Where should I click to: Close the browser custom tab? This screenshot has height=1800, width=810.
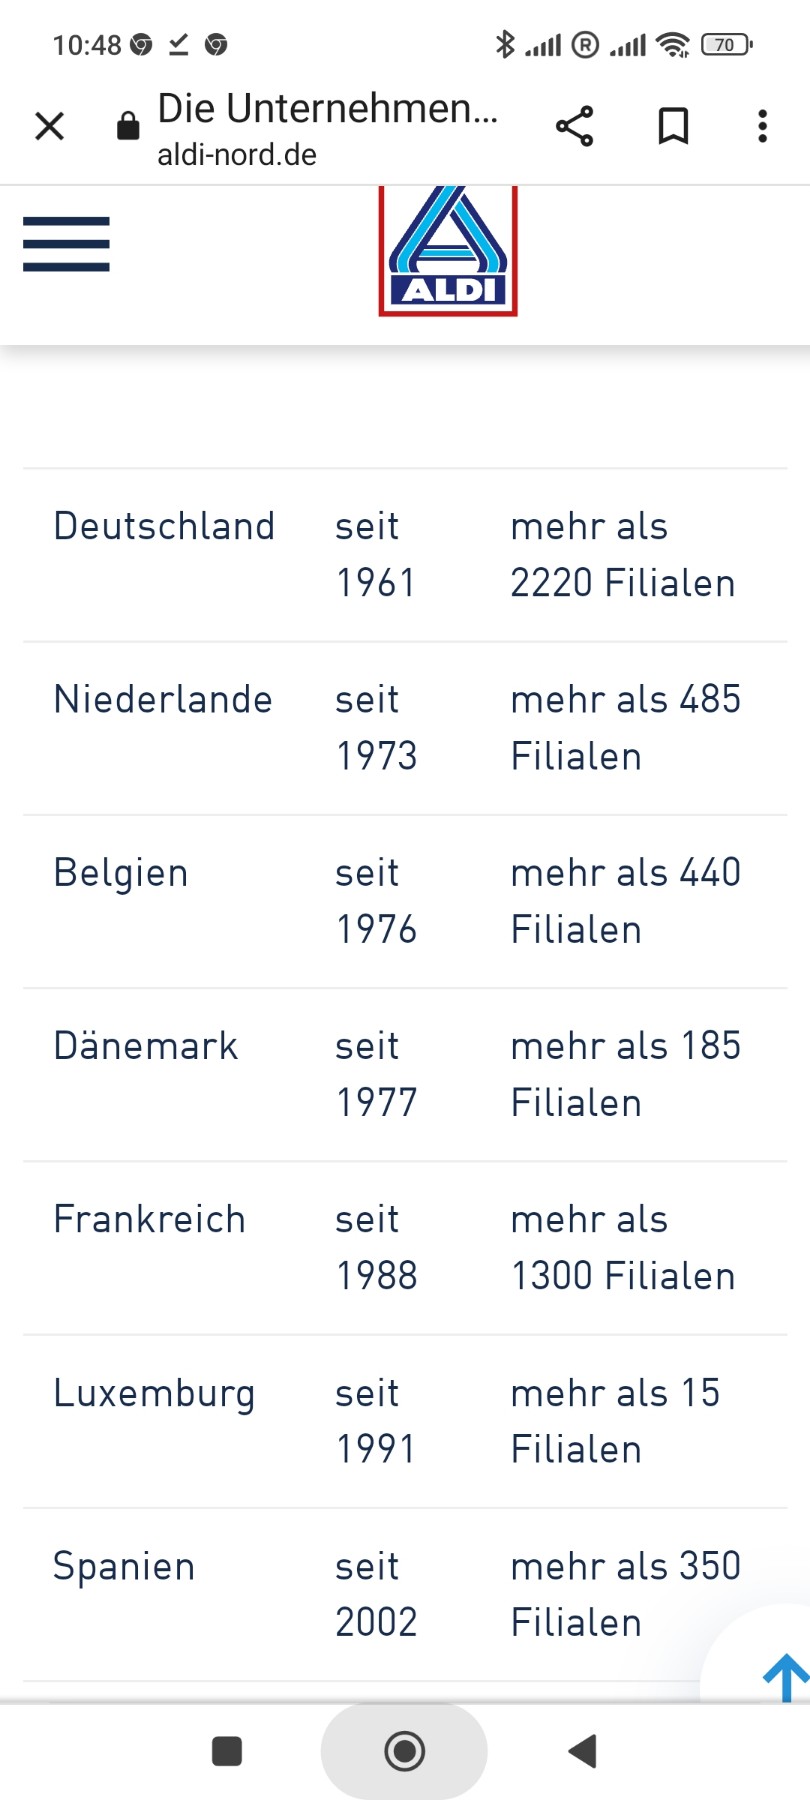coord(49,126)
